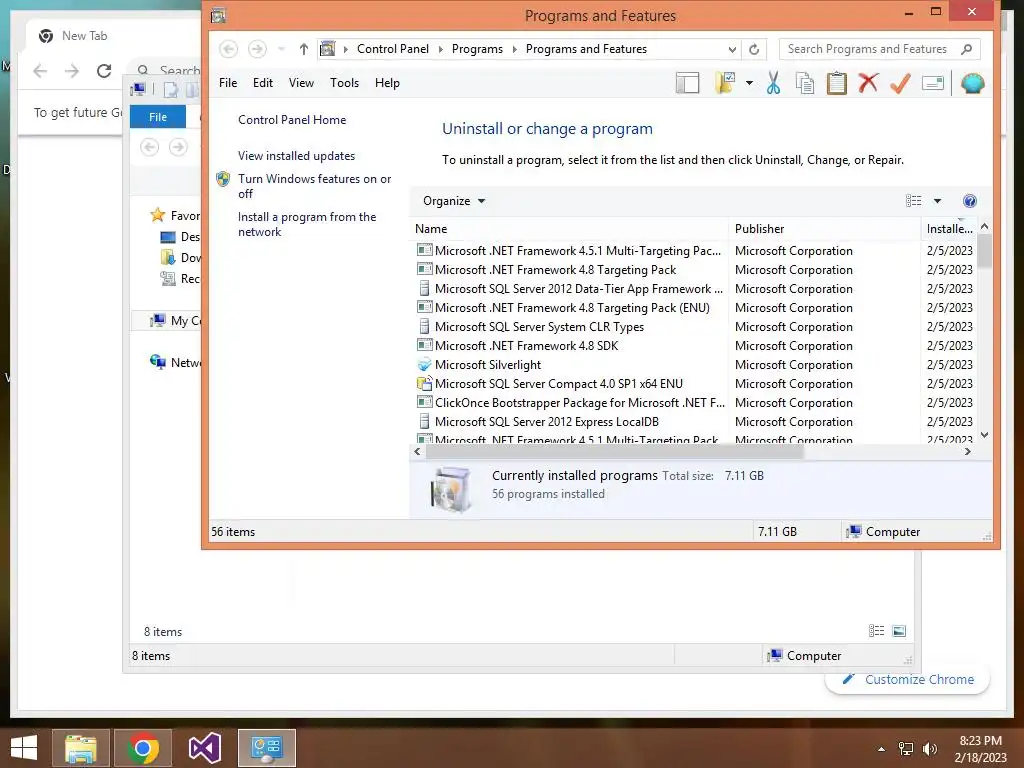Image resolution: width=1024 pixels, height=768 pixels.
Task: Click the folder options toolbar icon
Action: [x=725, y=83]
